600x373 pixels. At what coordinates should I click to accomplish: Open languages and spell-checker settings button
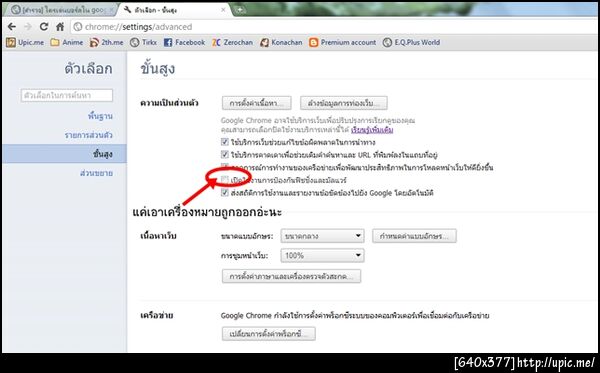click(291, 276)
